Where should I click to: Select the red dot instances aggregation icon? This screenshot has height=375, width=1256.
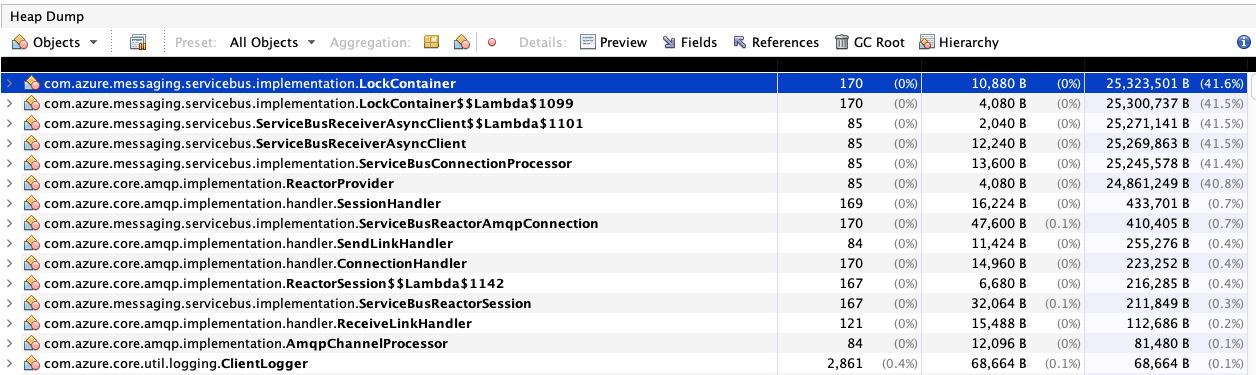(491, 43)
